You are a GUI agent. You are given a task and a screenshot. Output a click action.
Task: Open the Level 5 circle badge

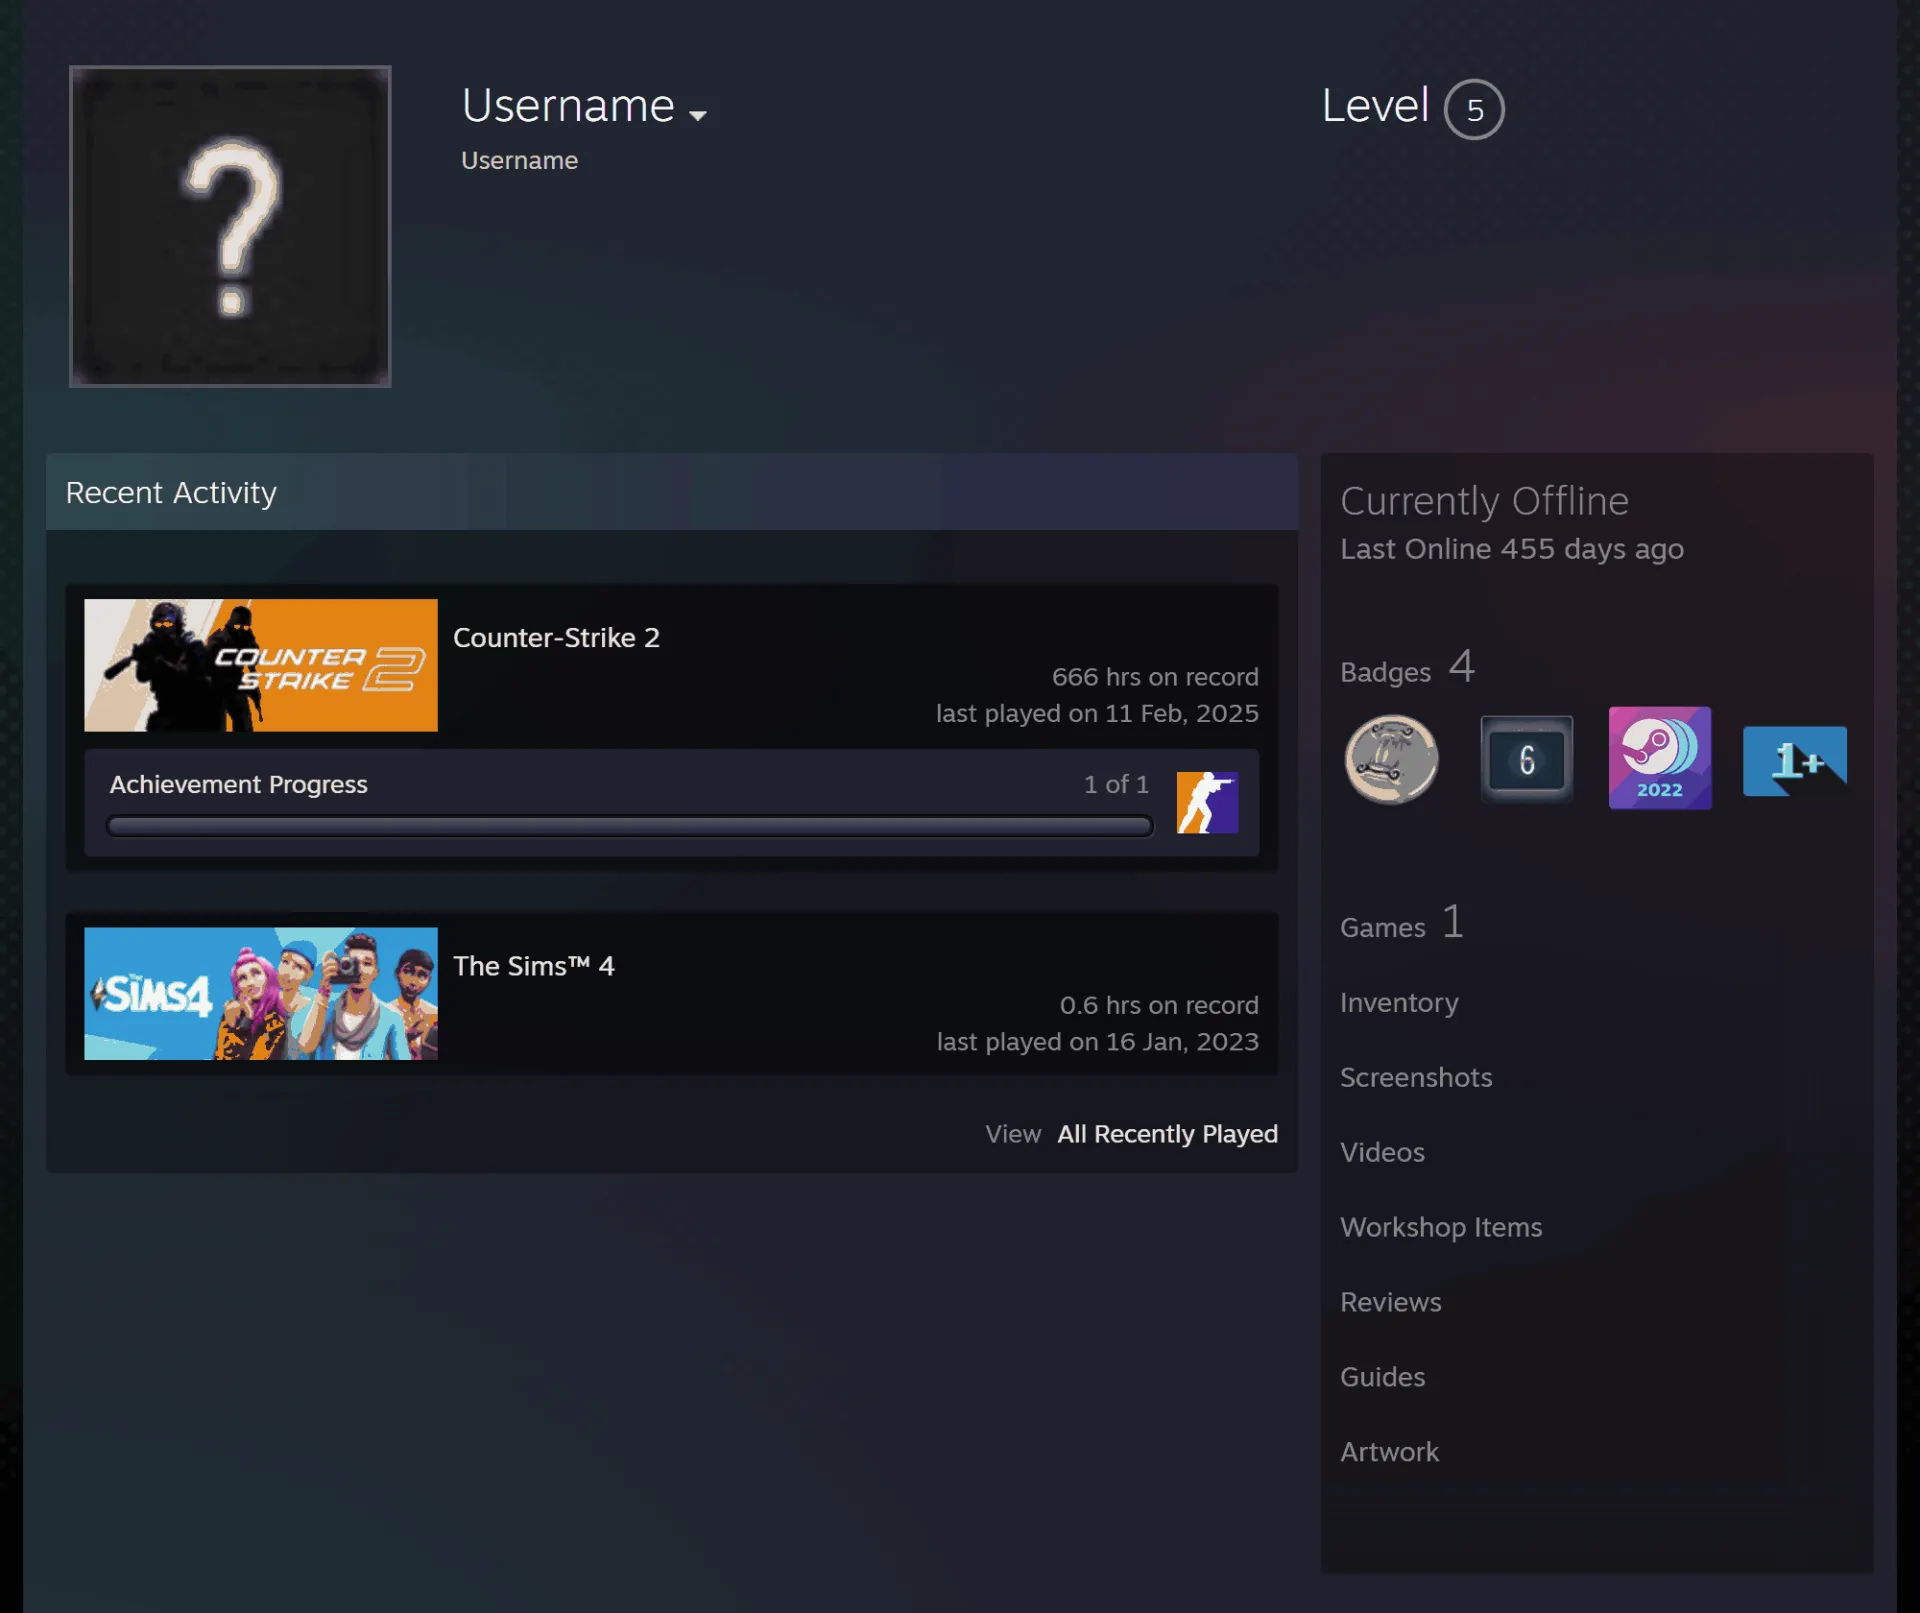pos(1474,109)
